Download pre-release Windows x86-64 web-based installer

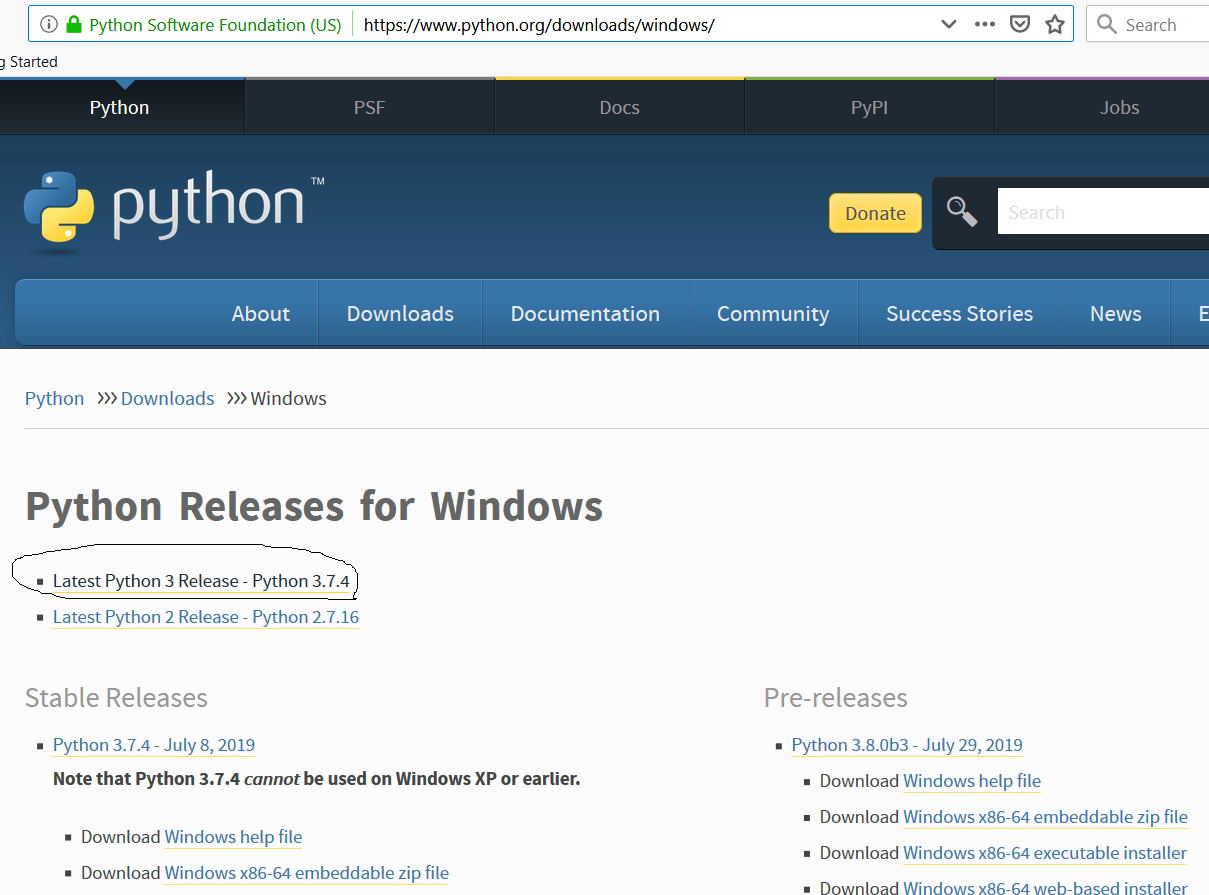click(1046, 886)
